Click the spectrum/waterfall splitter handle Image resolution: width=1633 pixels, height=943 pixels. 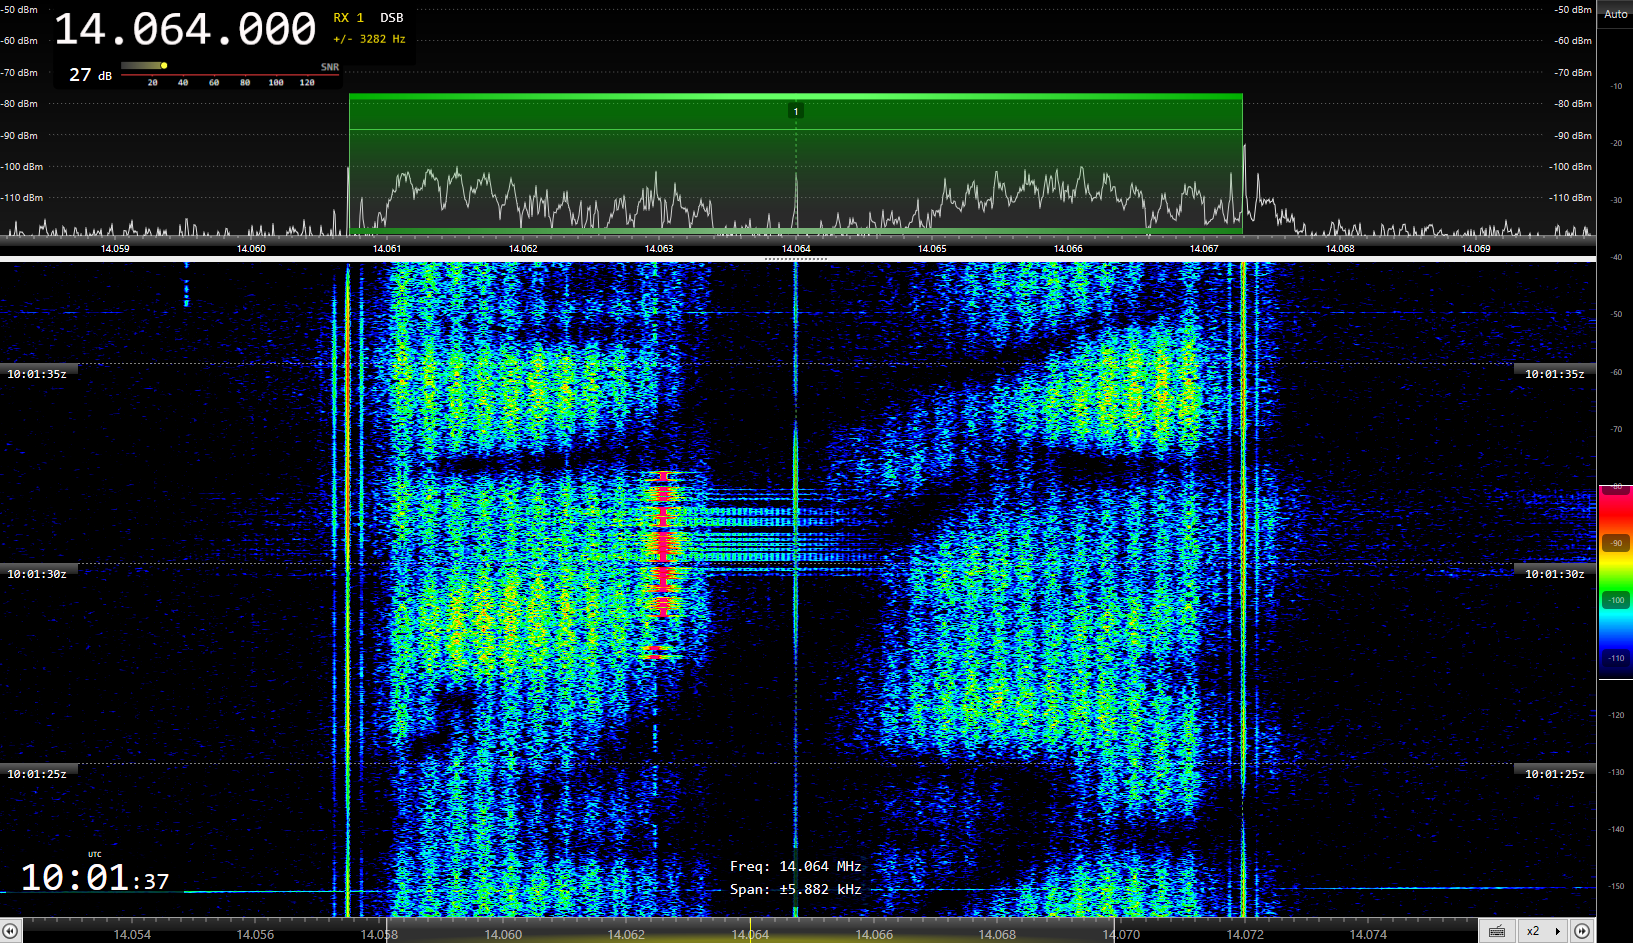click(x=796, y=258)
